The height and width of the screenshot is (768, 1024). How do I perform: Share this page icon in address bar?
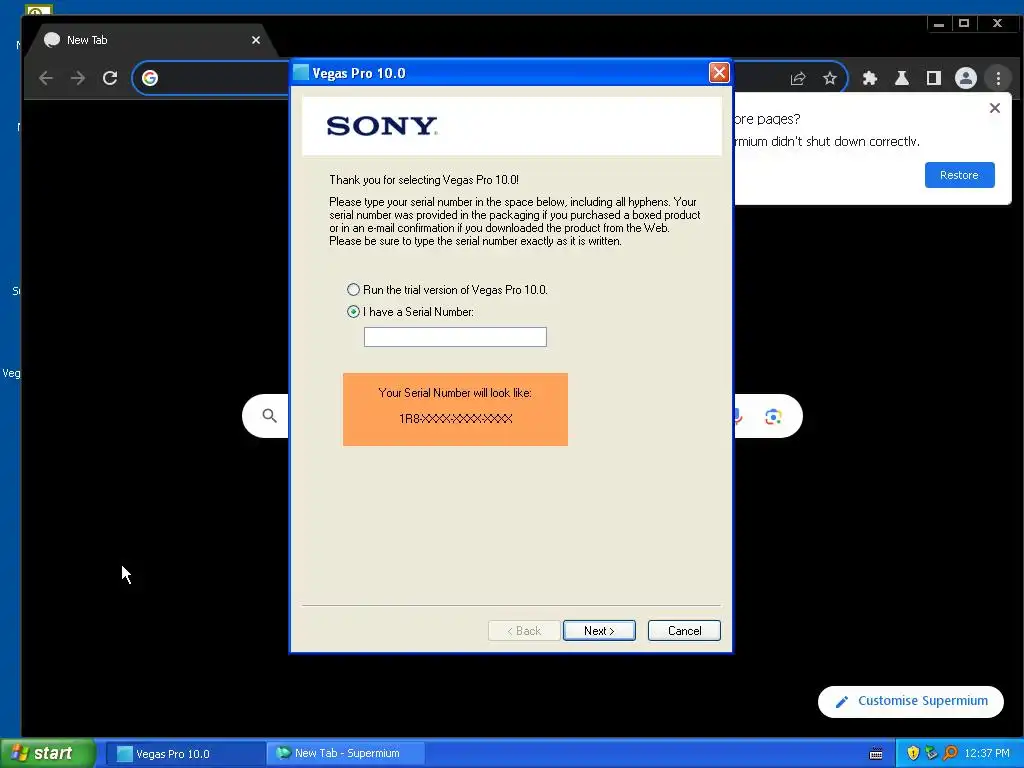pyautogui.click(x=797, y=78)
